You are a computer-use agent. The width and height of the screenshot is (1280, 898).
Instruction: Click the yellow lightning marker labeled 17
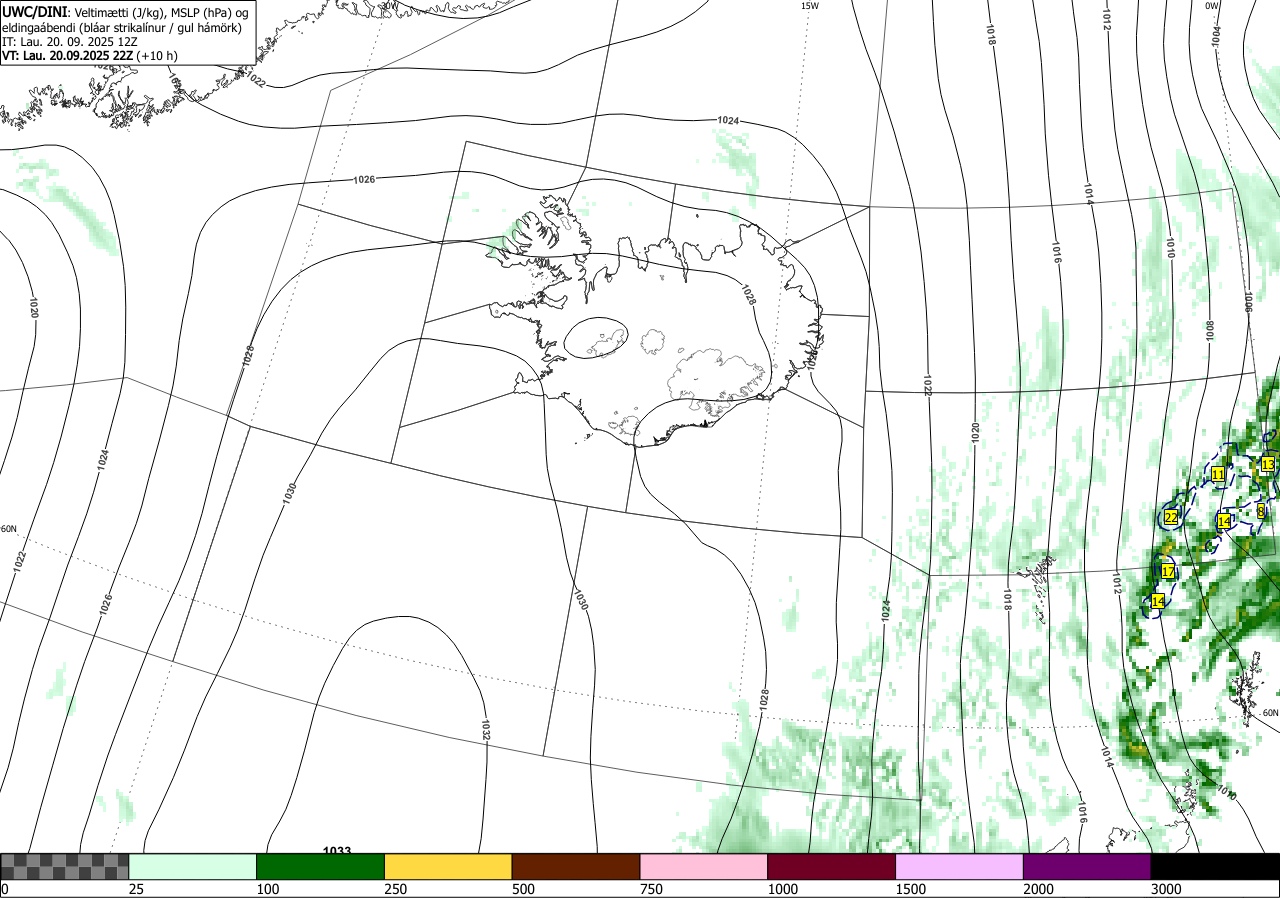(1167, 572)
